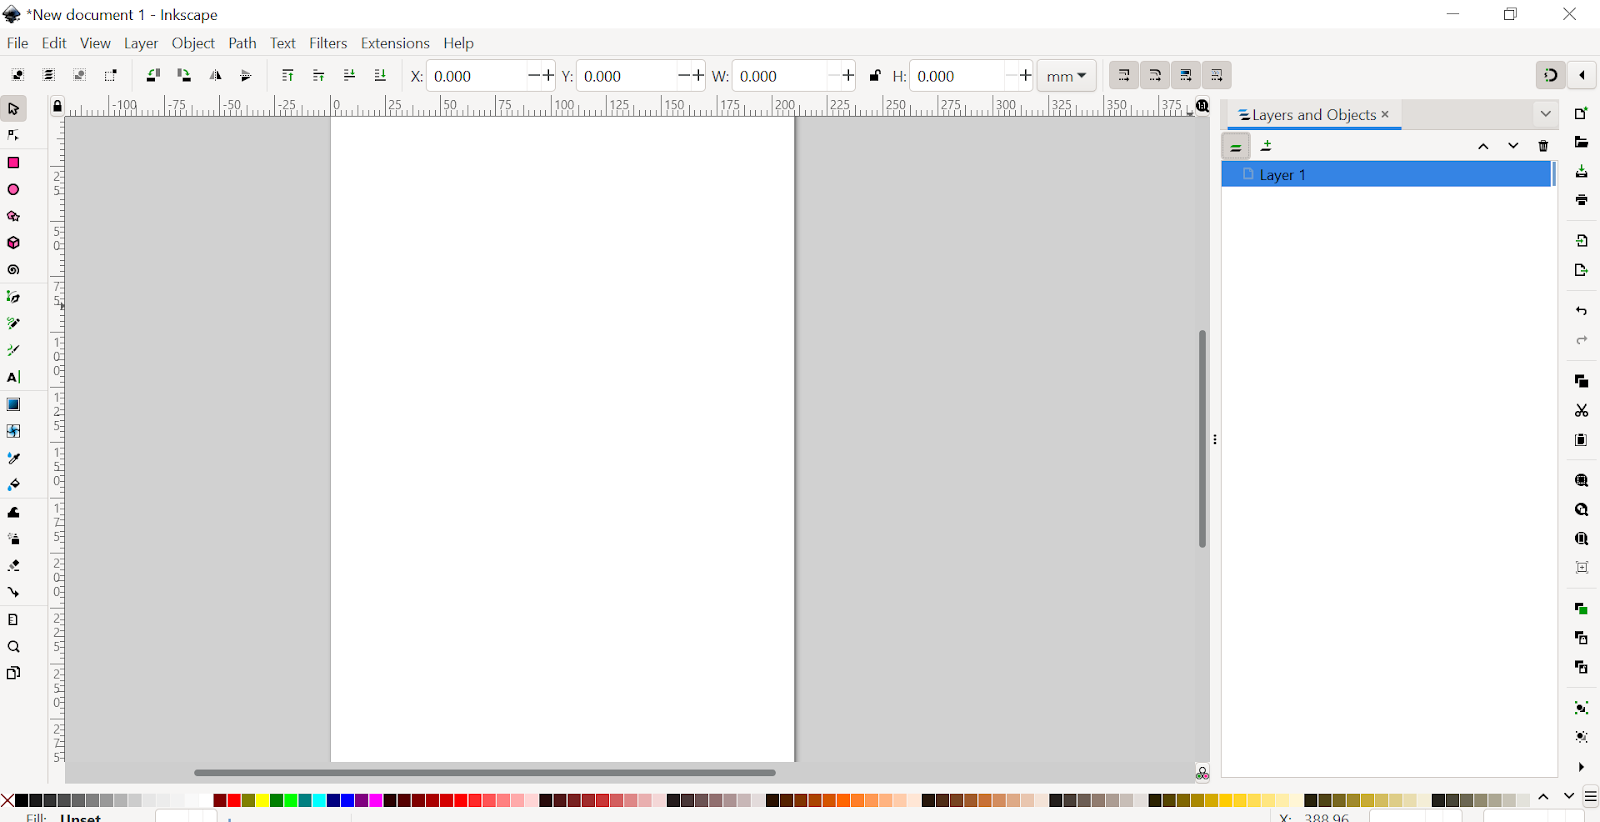Select the Text tool
Screen dimensions: 1600x822
point(14,377)
